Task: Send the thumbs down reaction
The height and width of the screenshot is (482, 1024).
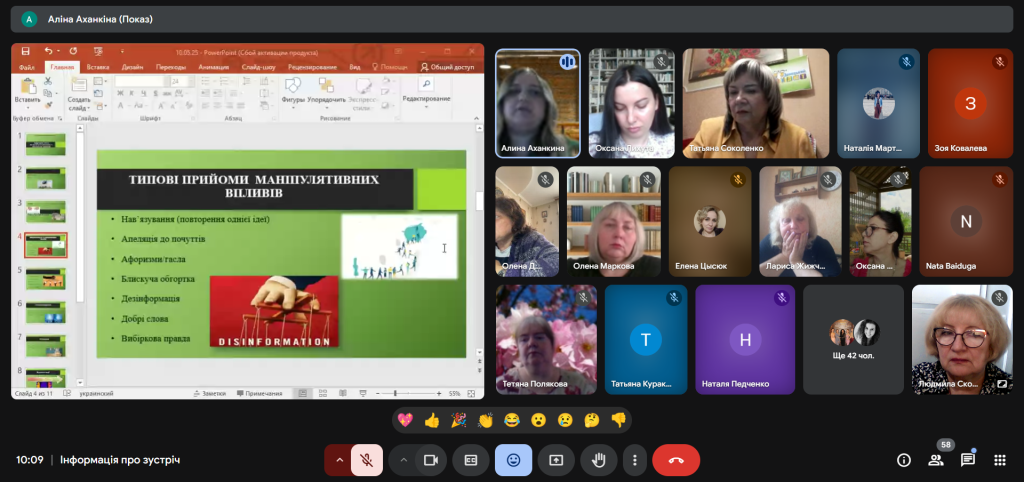Action: [x=618, y=420]
